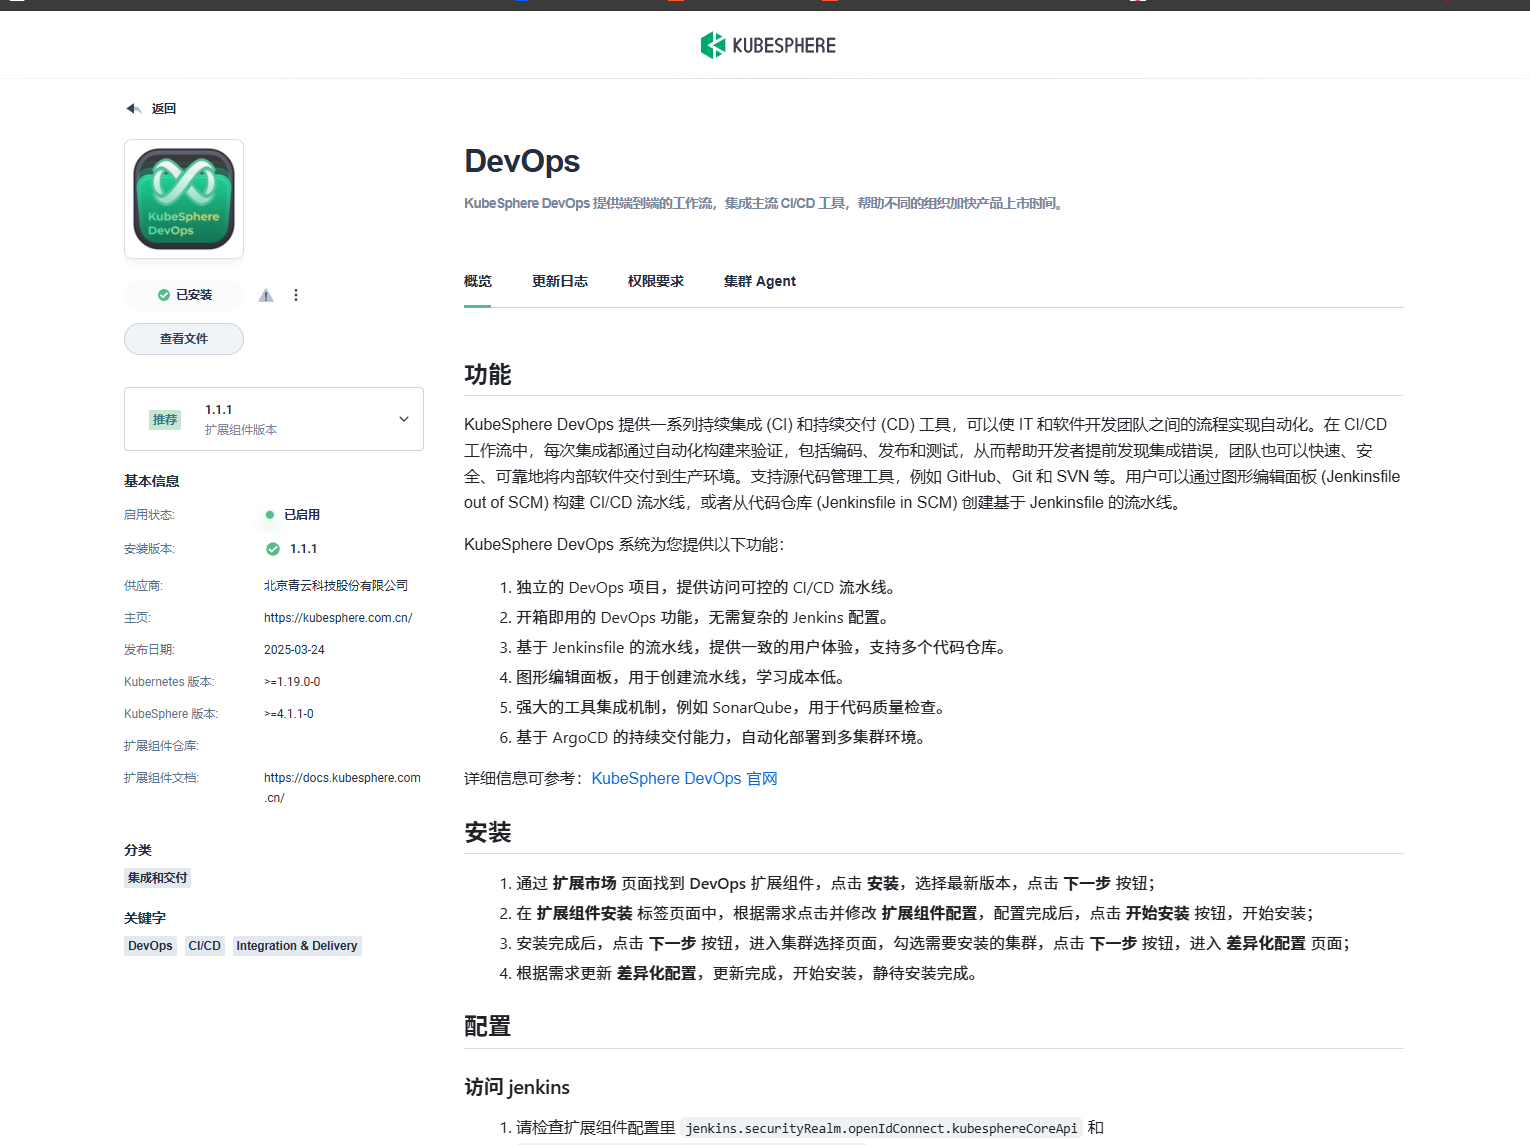Click the green 已安装 status check icon
This screenshot has width=1530, height=1145.
coord(163,295)
